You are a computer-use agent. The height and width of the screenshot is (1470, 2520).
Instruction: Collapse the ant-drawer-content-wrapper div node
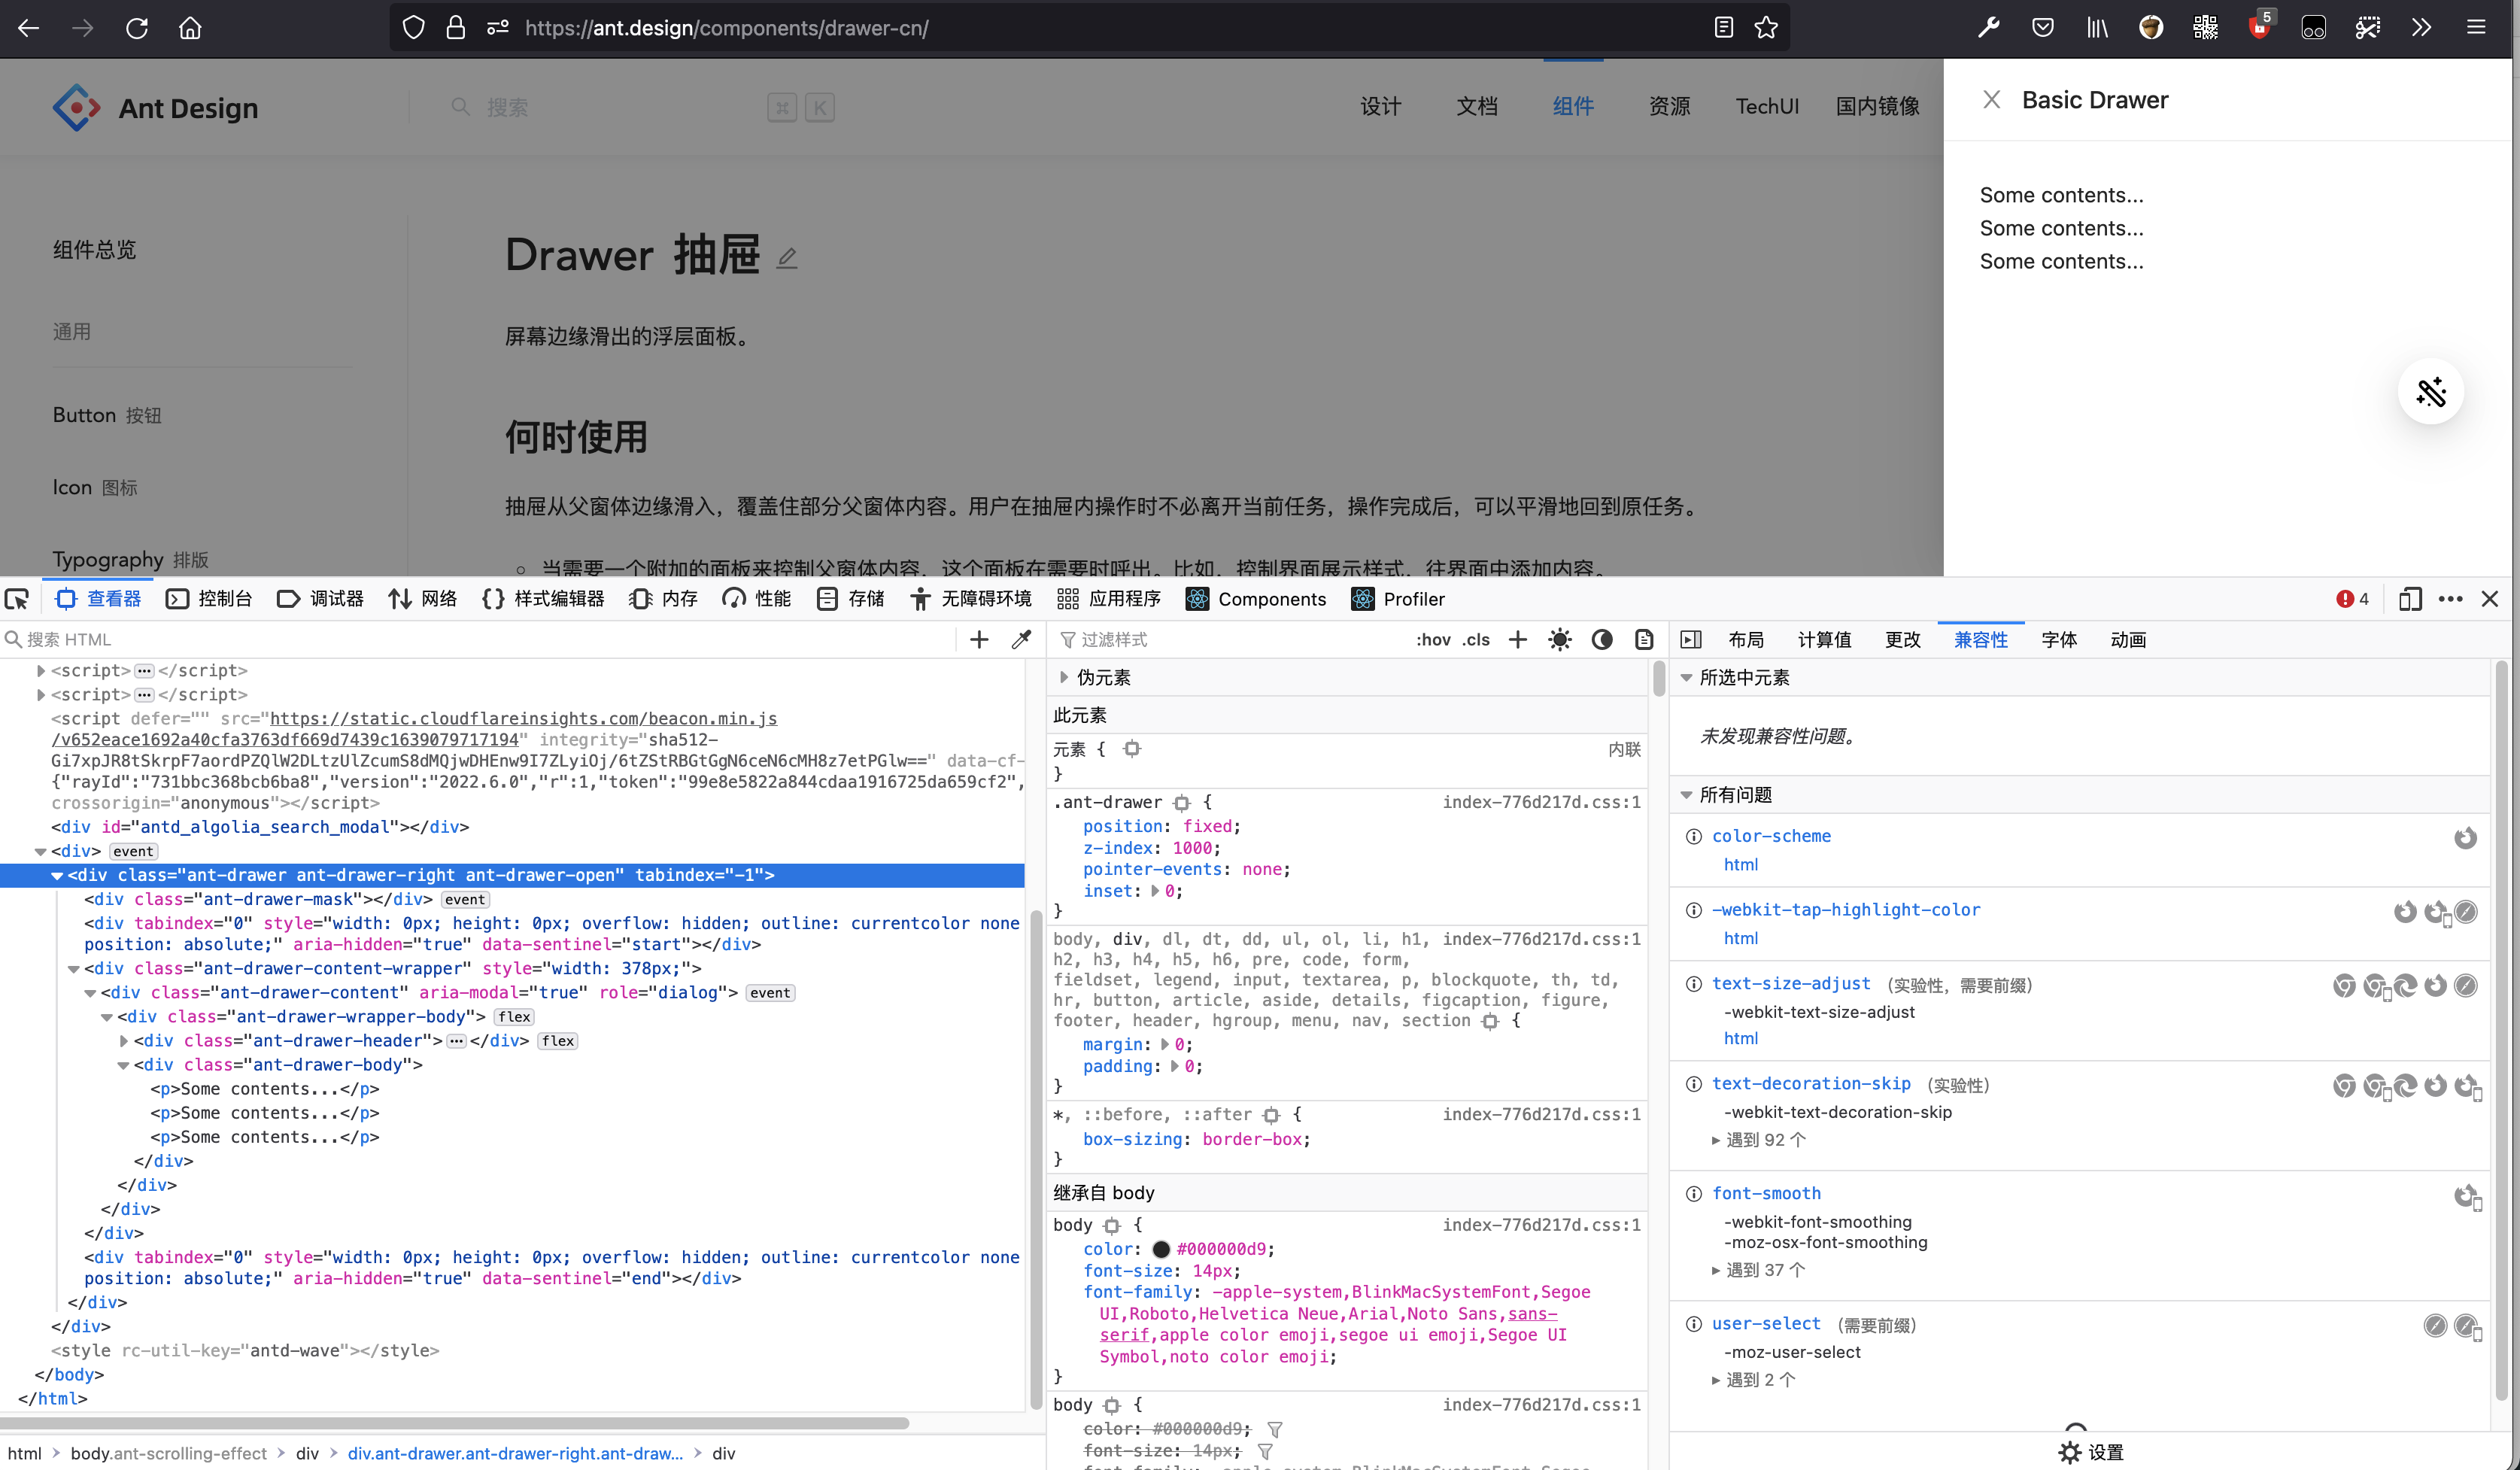point(73,969)
